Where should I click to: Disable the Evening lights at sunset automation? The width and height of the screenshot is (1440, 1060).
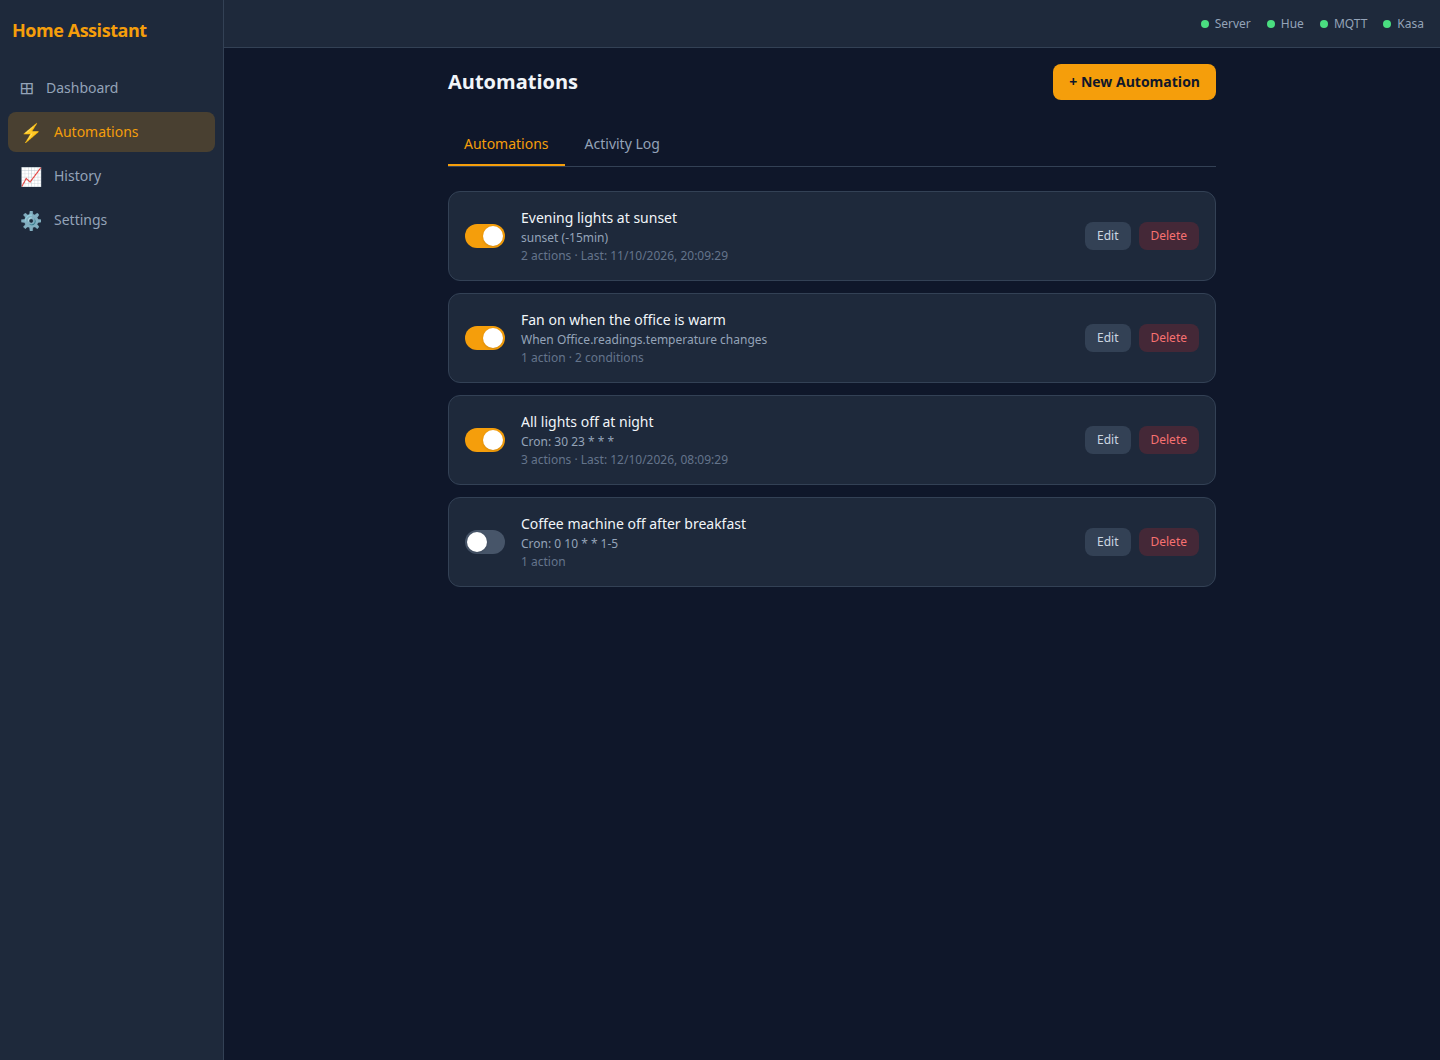485,236
